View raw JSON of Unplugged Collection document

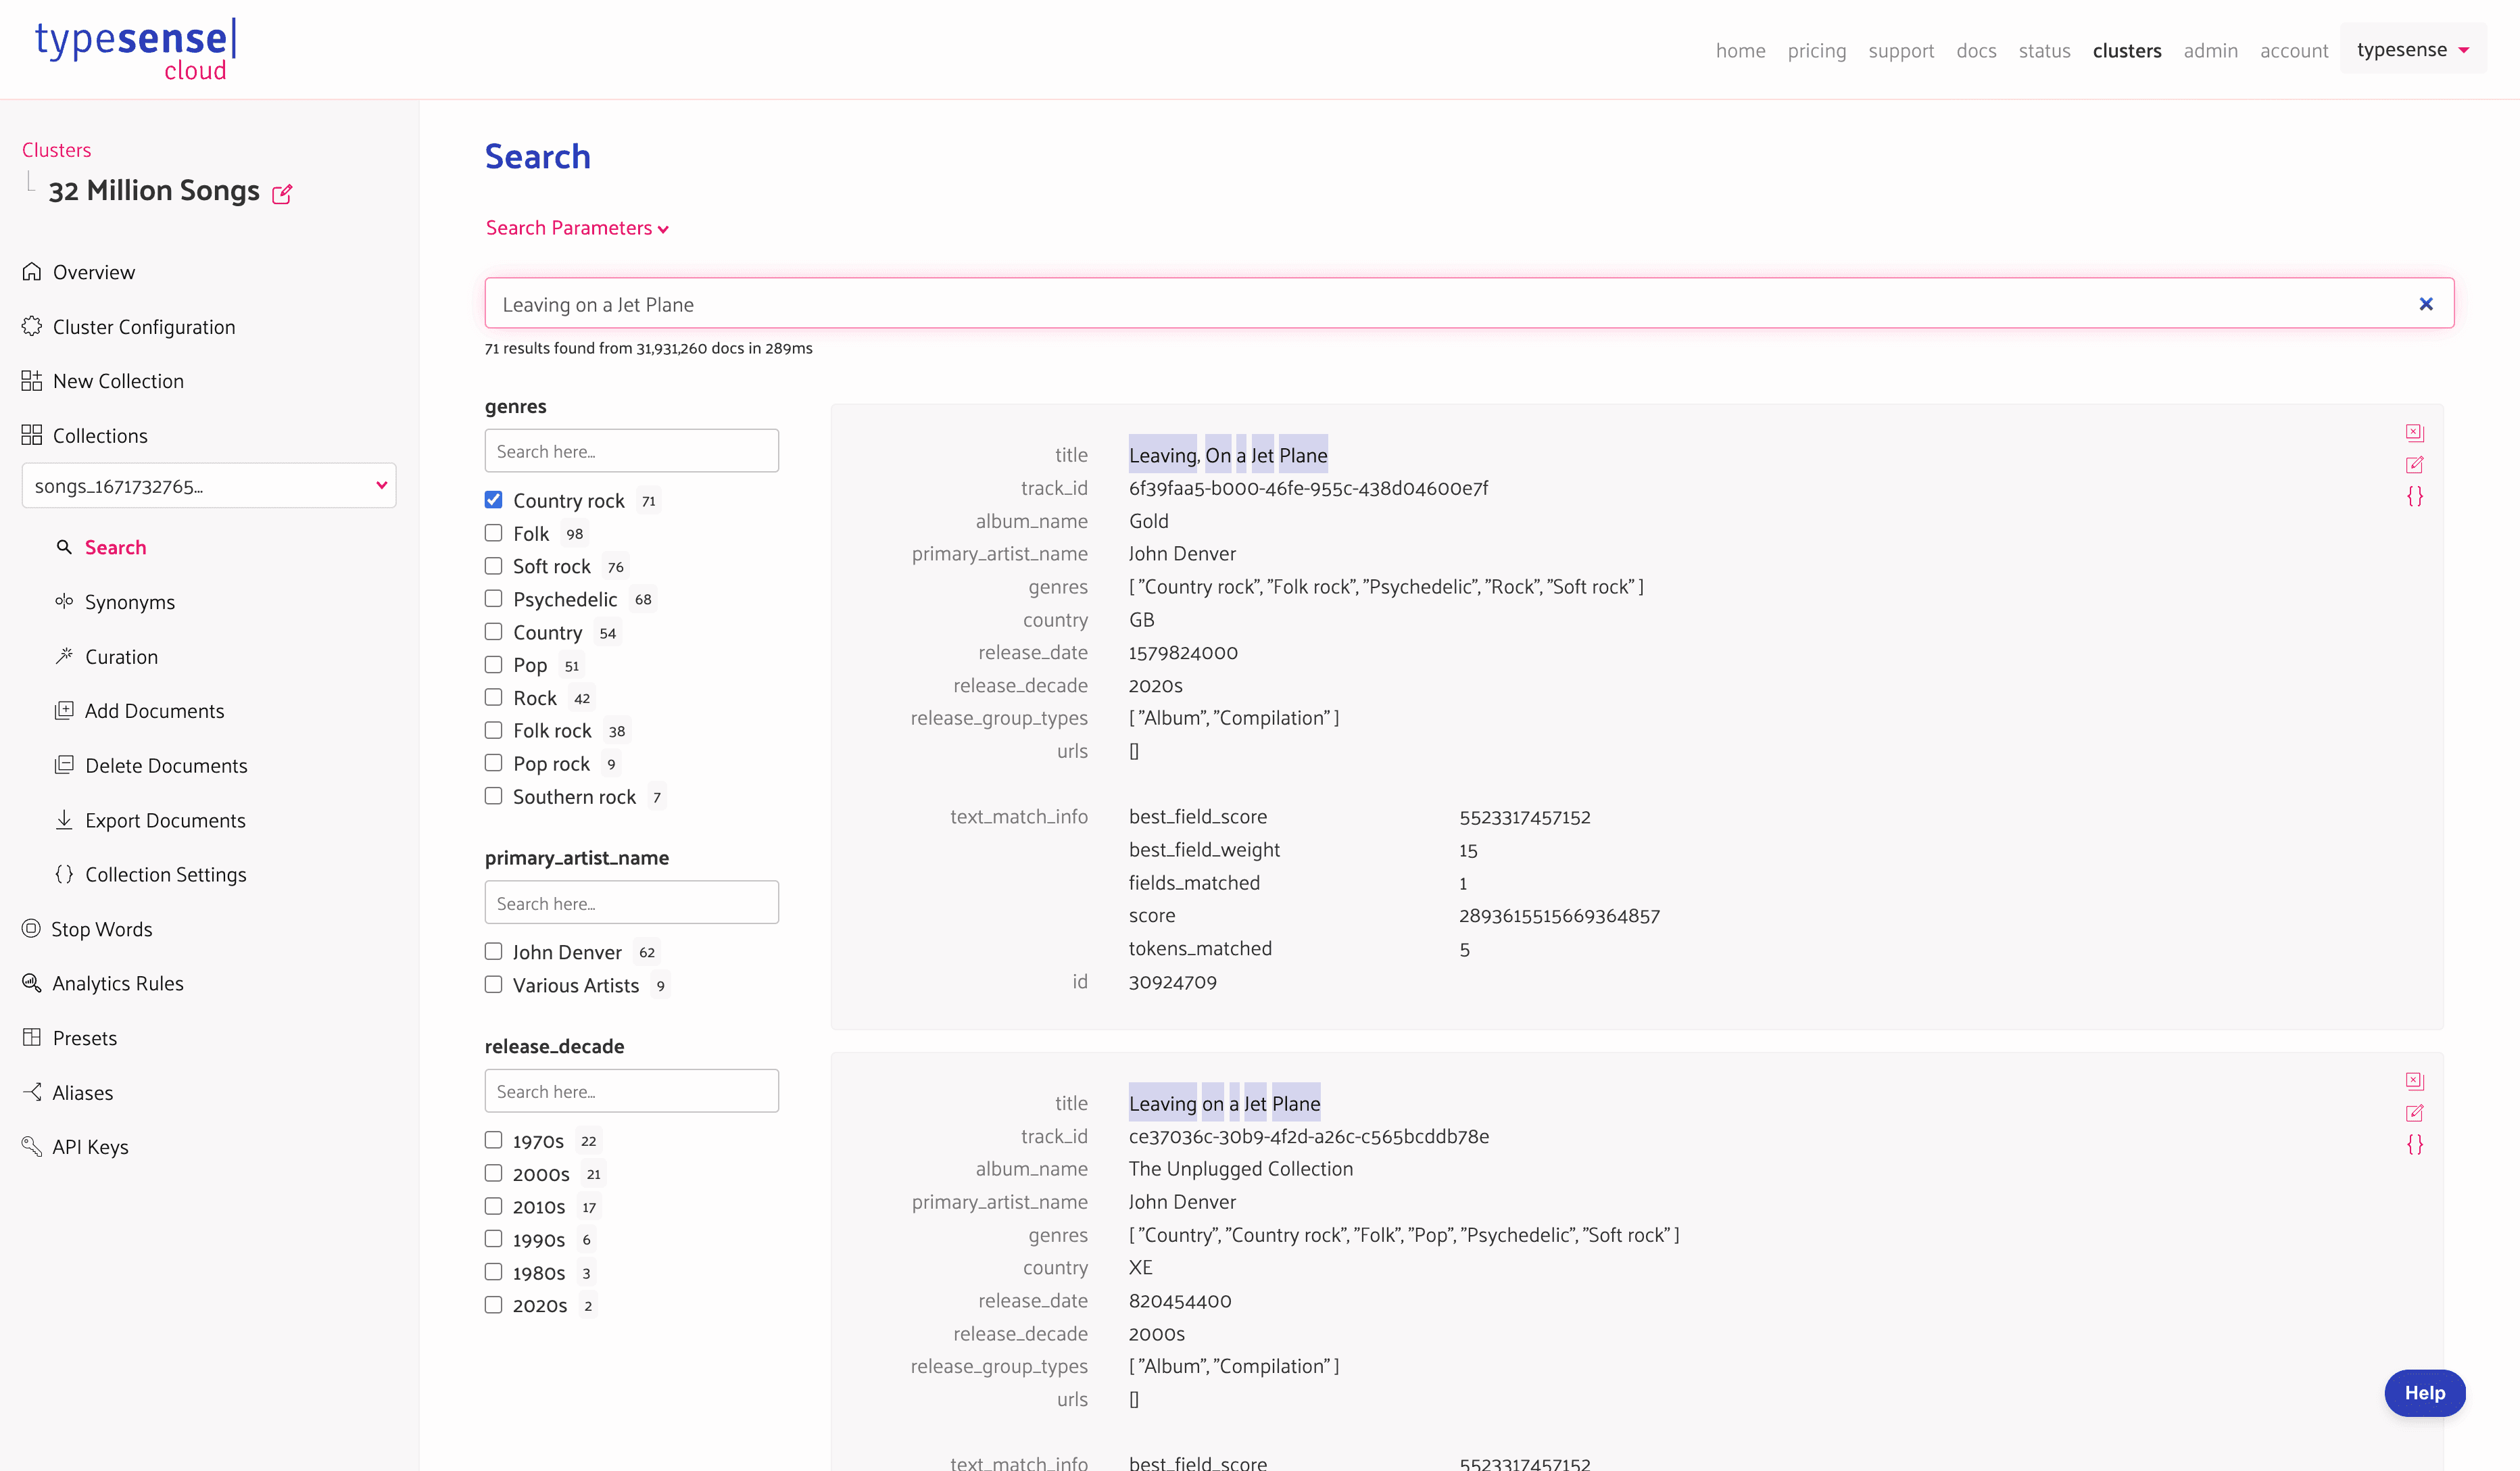pyautogui.click(x=2414, y=1144)
